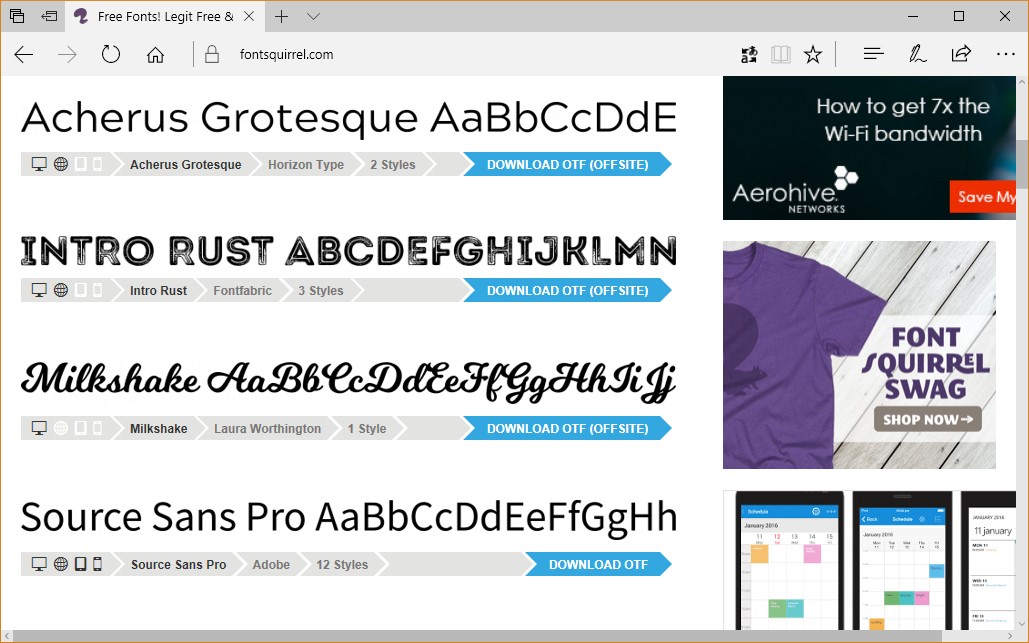Select the Free Fonts browser tab
The width and height of the screenshot is (1029, 643).
pos(160,17)
